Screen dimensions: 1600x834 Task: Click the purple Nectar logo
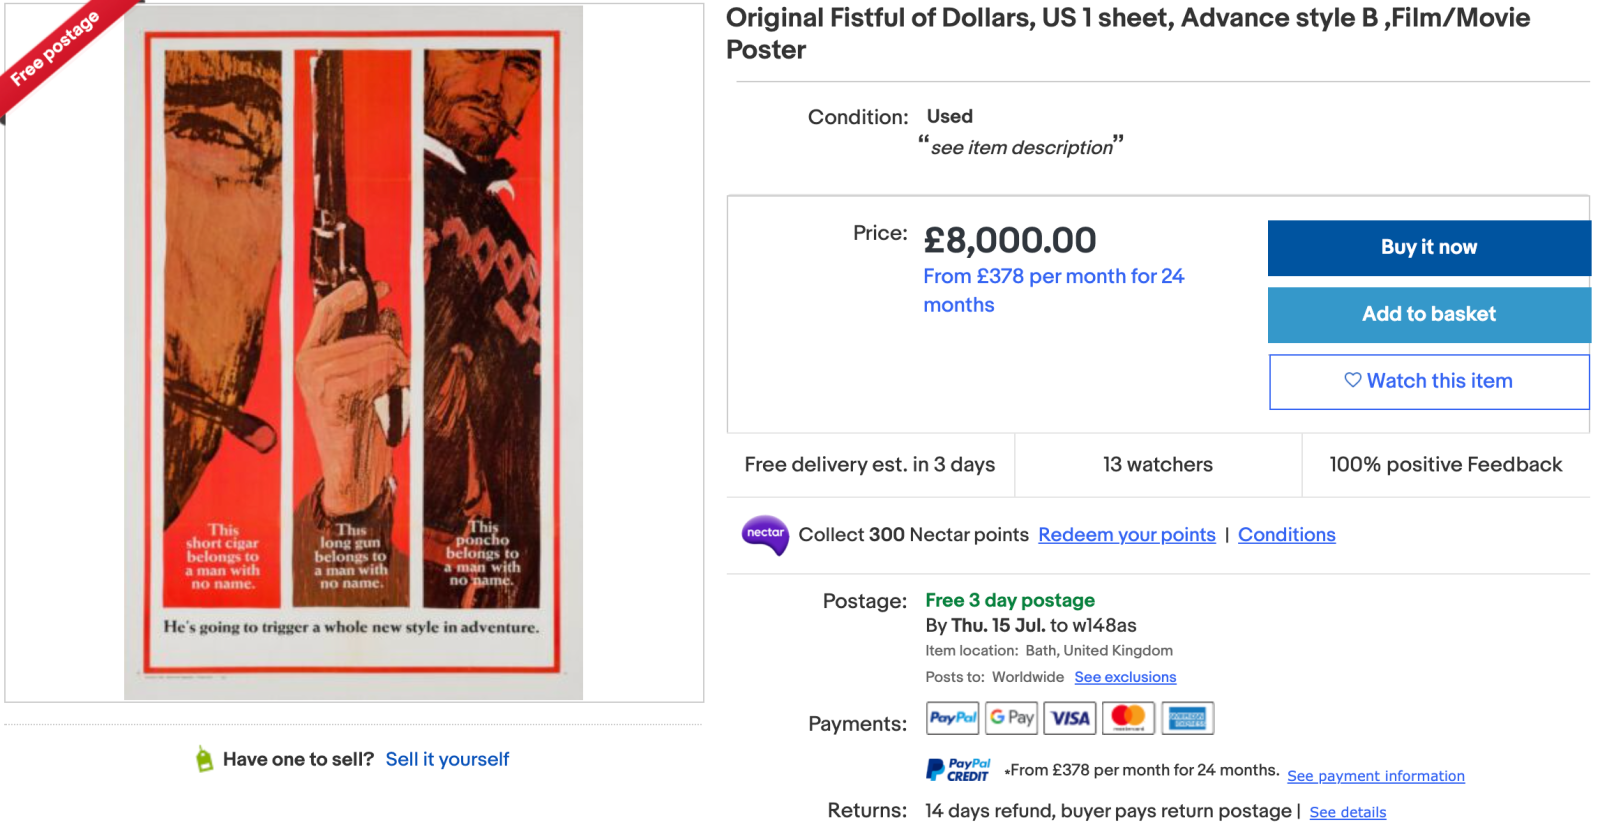[x=765, y=535]
